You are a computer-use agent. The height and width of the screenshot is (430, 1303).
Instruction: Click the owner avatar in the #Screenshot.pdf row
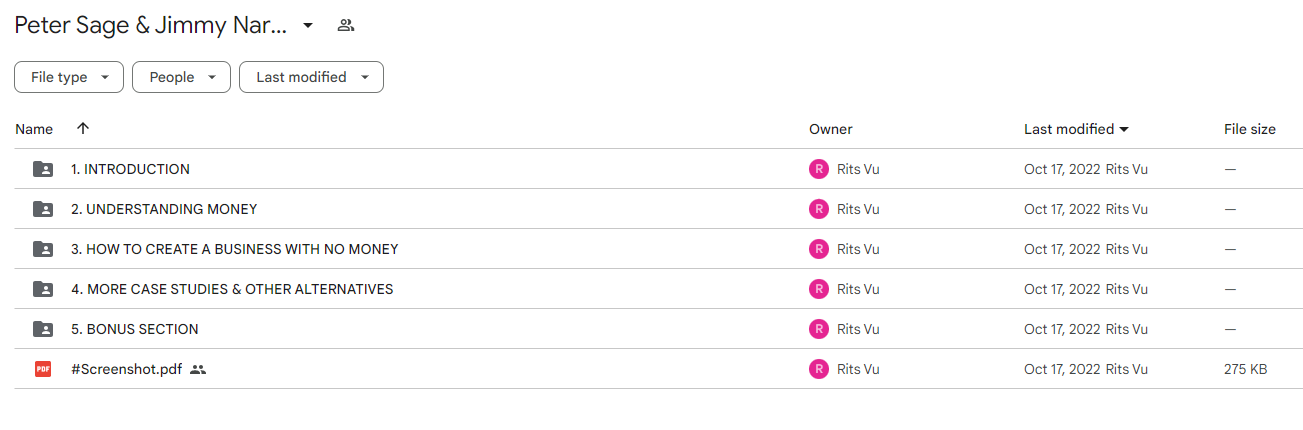[x=819, y=369]
